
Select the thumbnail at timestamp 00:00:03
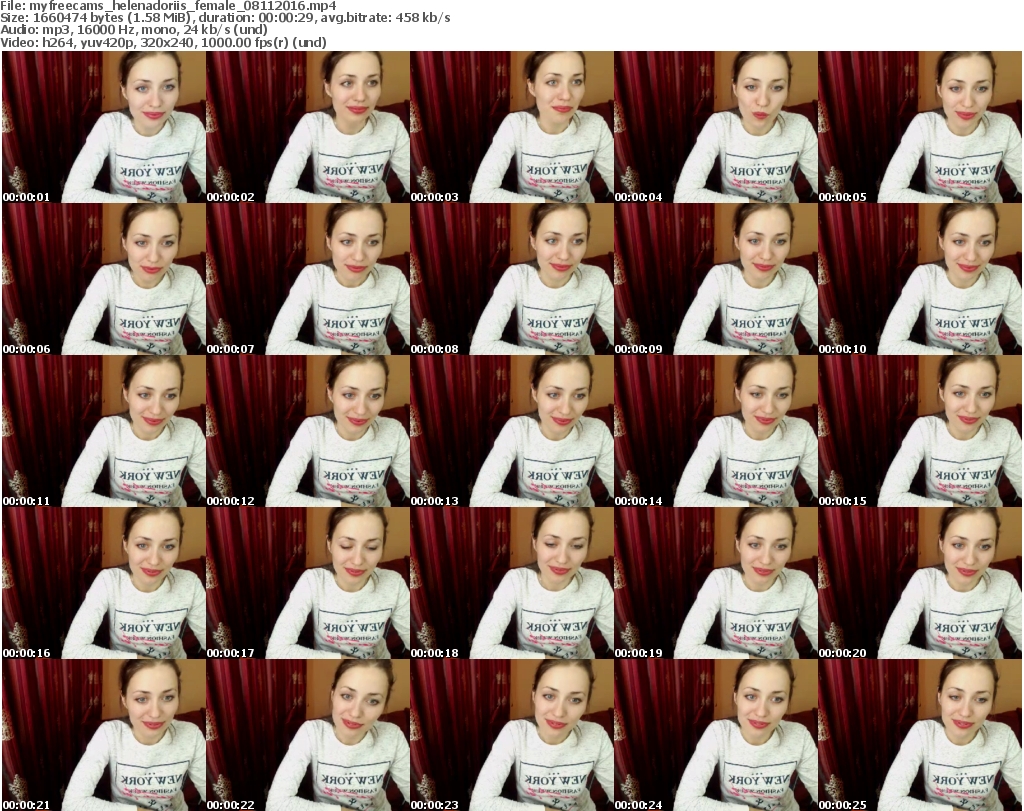(x=511, y=127)
